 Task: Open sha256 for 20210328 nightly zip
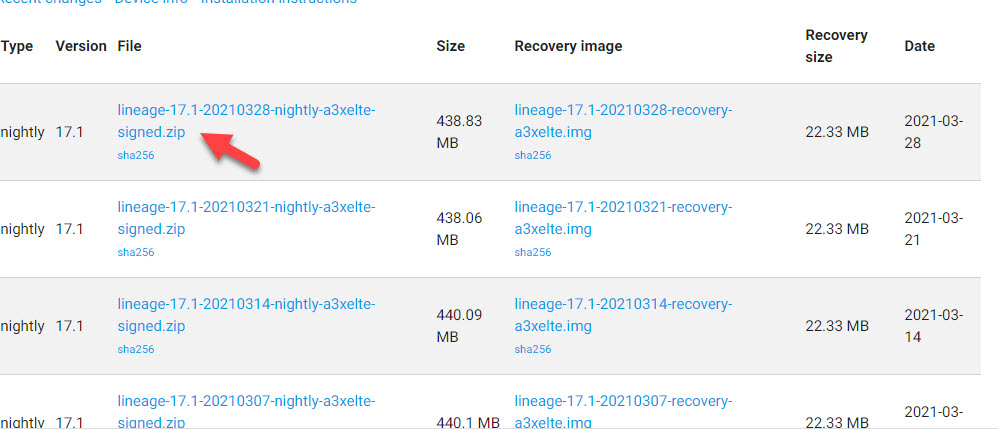[136, 155]
